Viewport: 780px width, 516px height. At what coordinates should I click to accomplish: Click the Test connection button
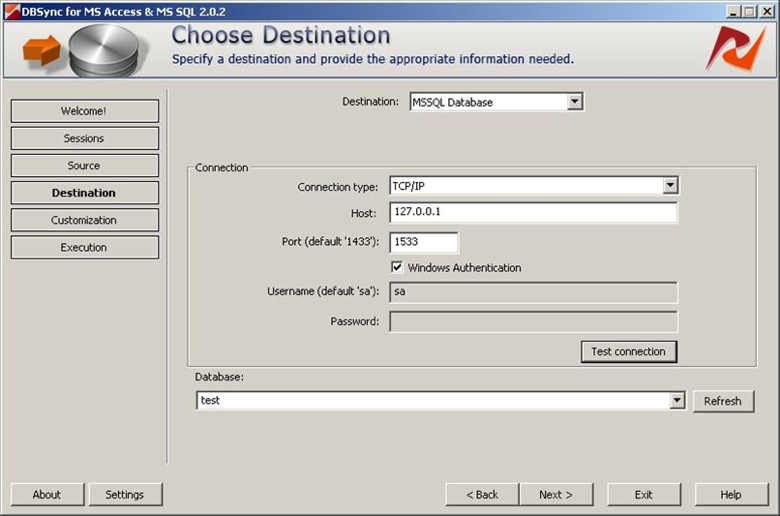pyautogui.click(x=629, y=352)
